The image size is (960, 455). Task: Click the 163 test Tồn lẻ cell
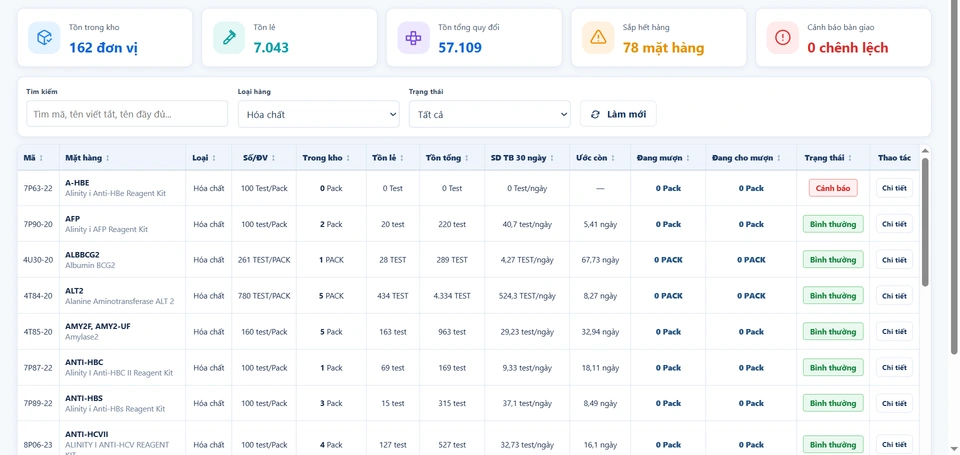(x=392, y=331)
